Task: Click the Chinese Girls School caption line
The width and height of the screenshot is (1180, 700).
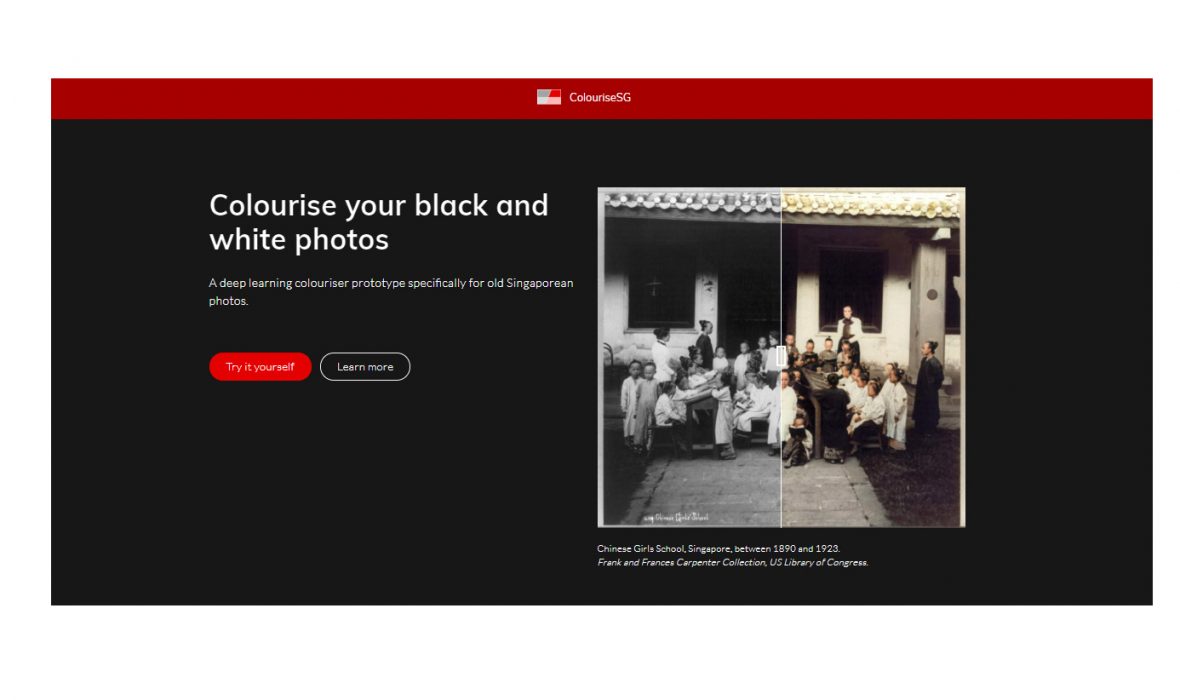Action: coord(719,549)
